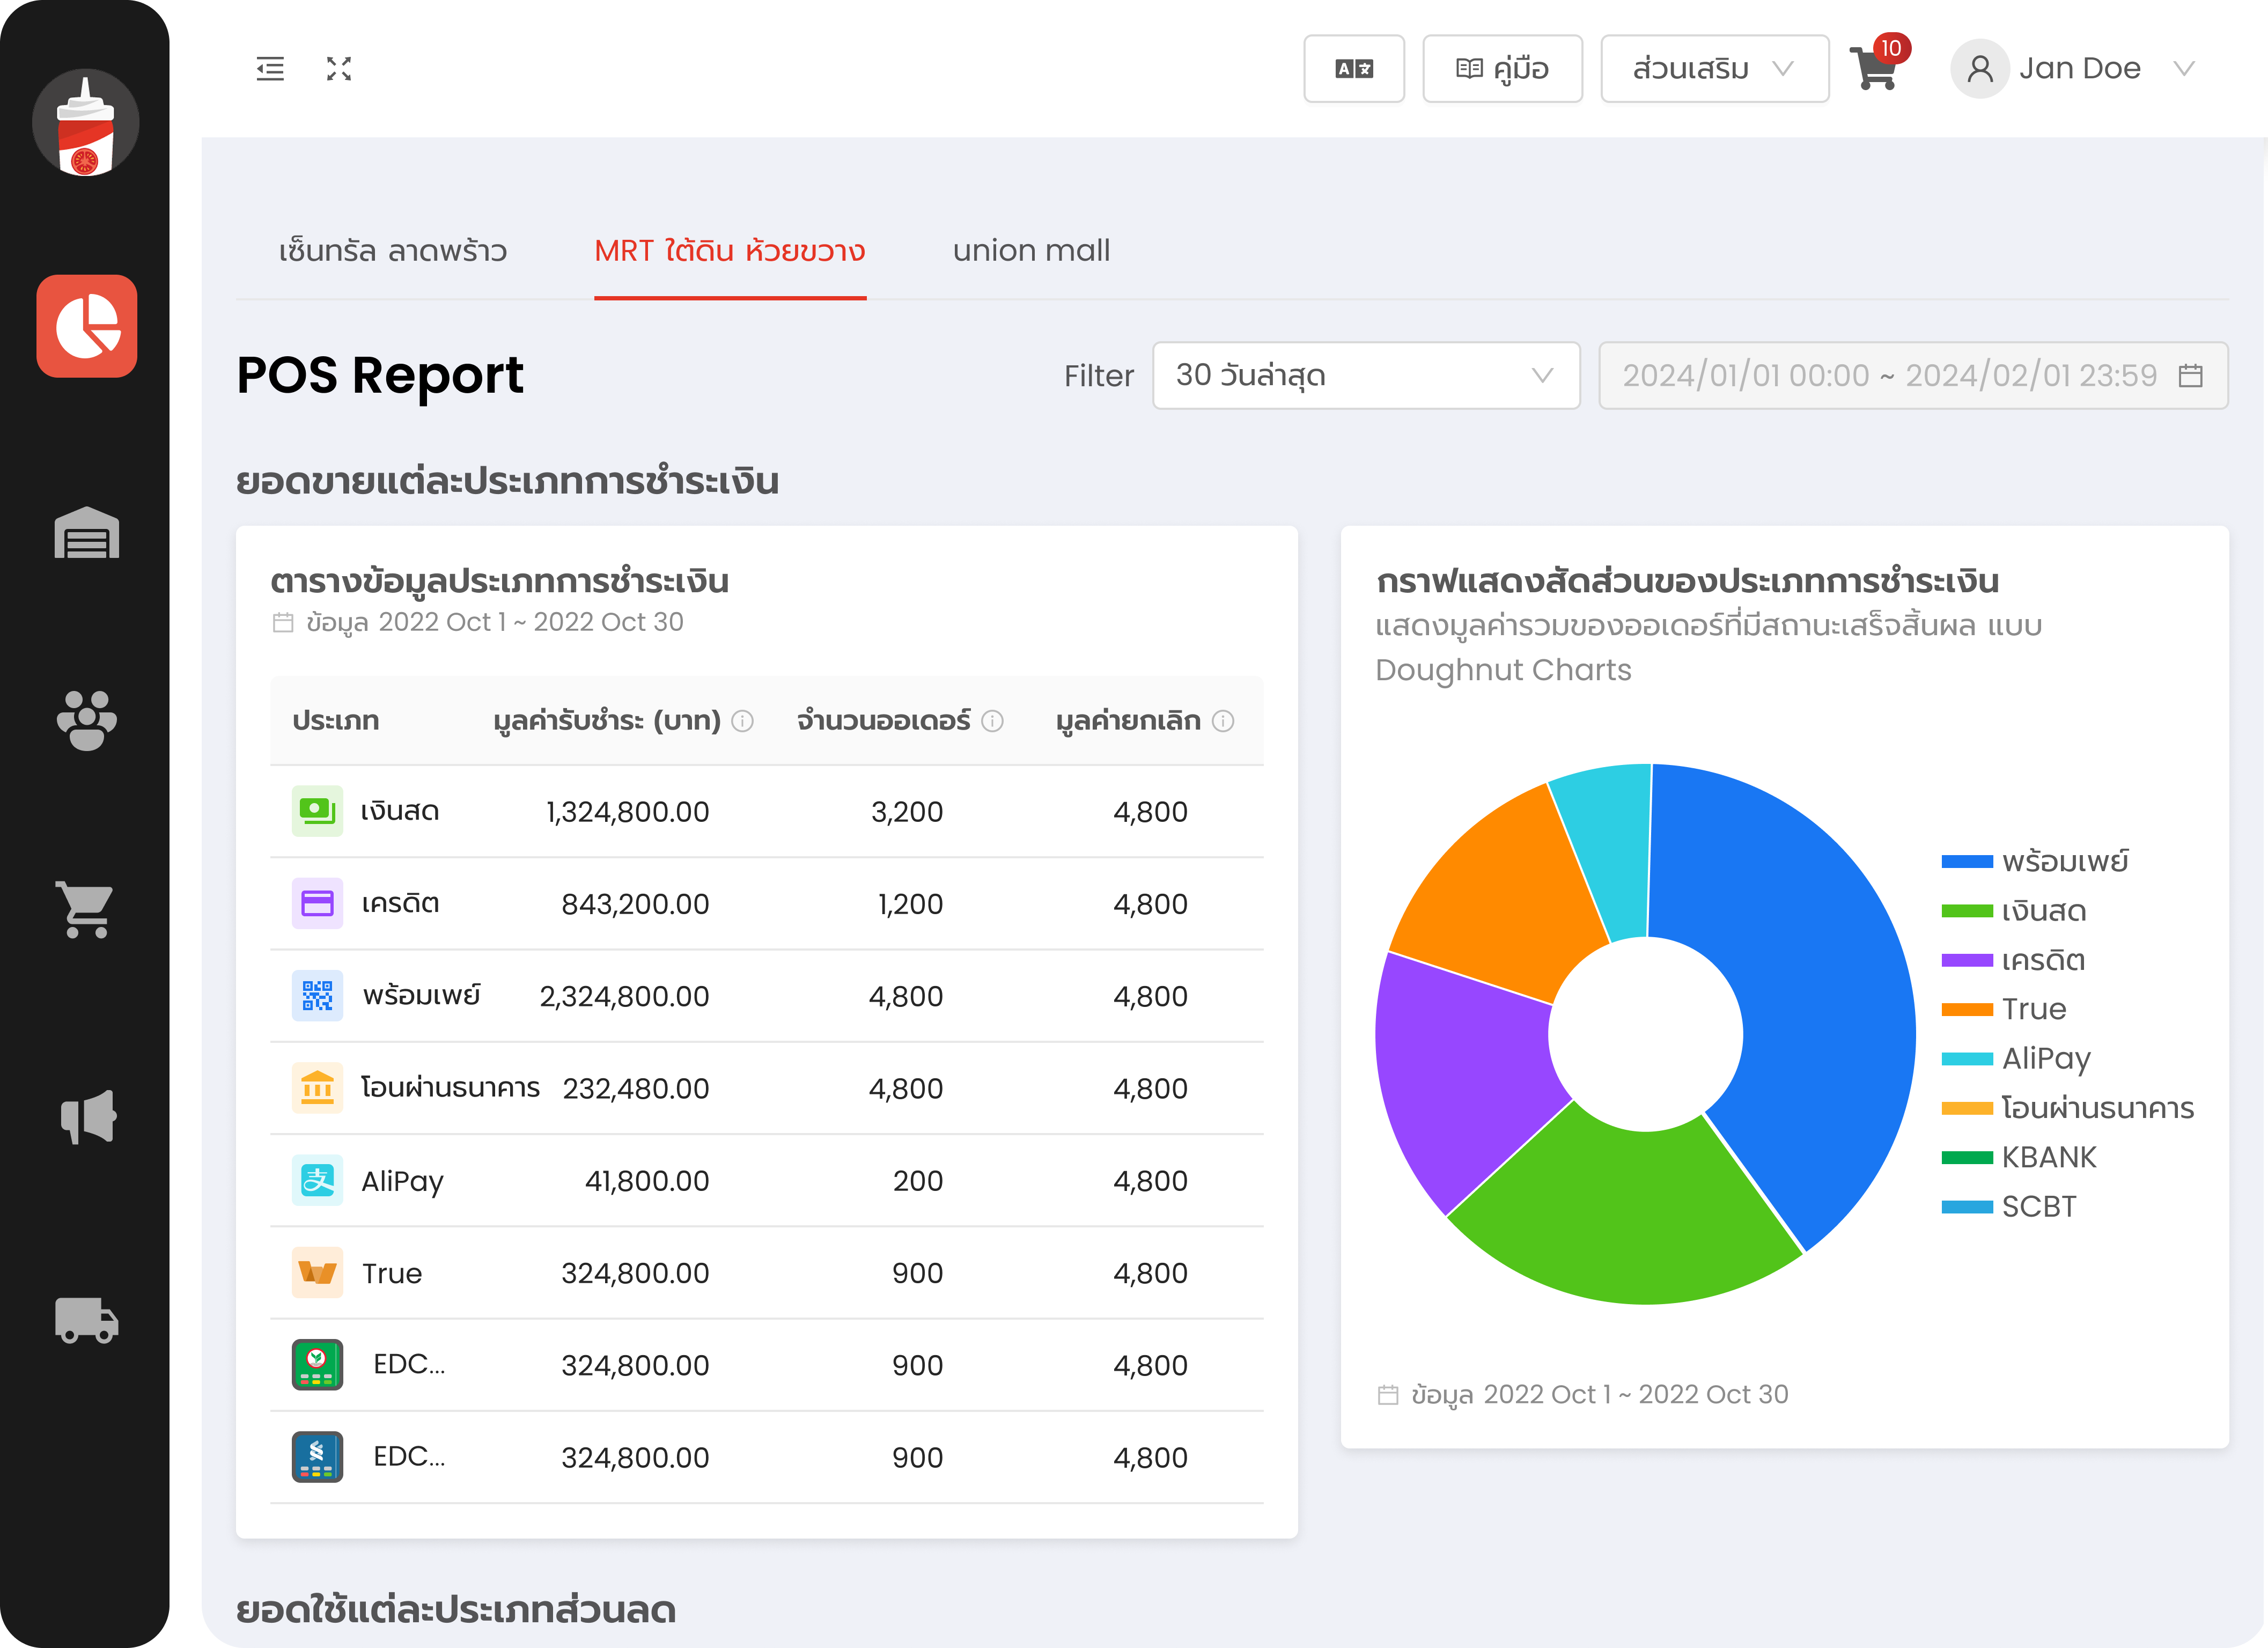Viewport: 2268px width, 1648px height.
Task: Open the warehouse inventory sidebar icon
Action: pyautogui.click(x=87, y=532)
